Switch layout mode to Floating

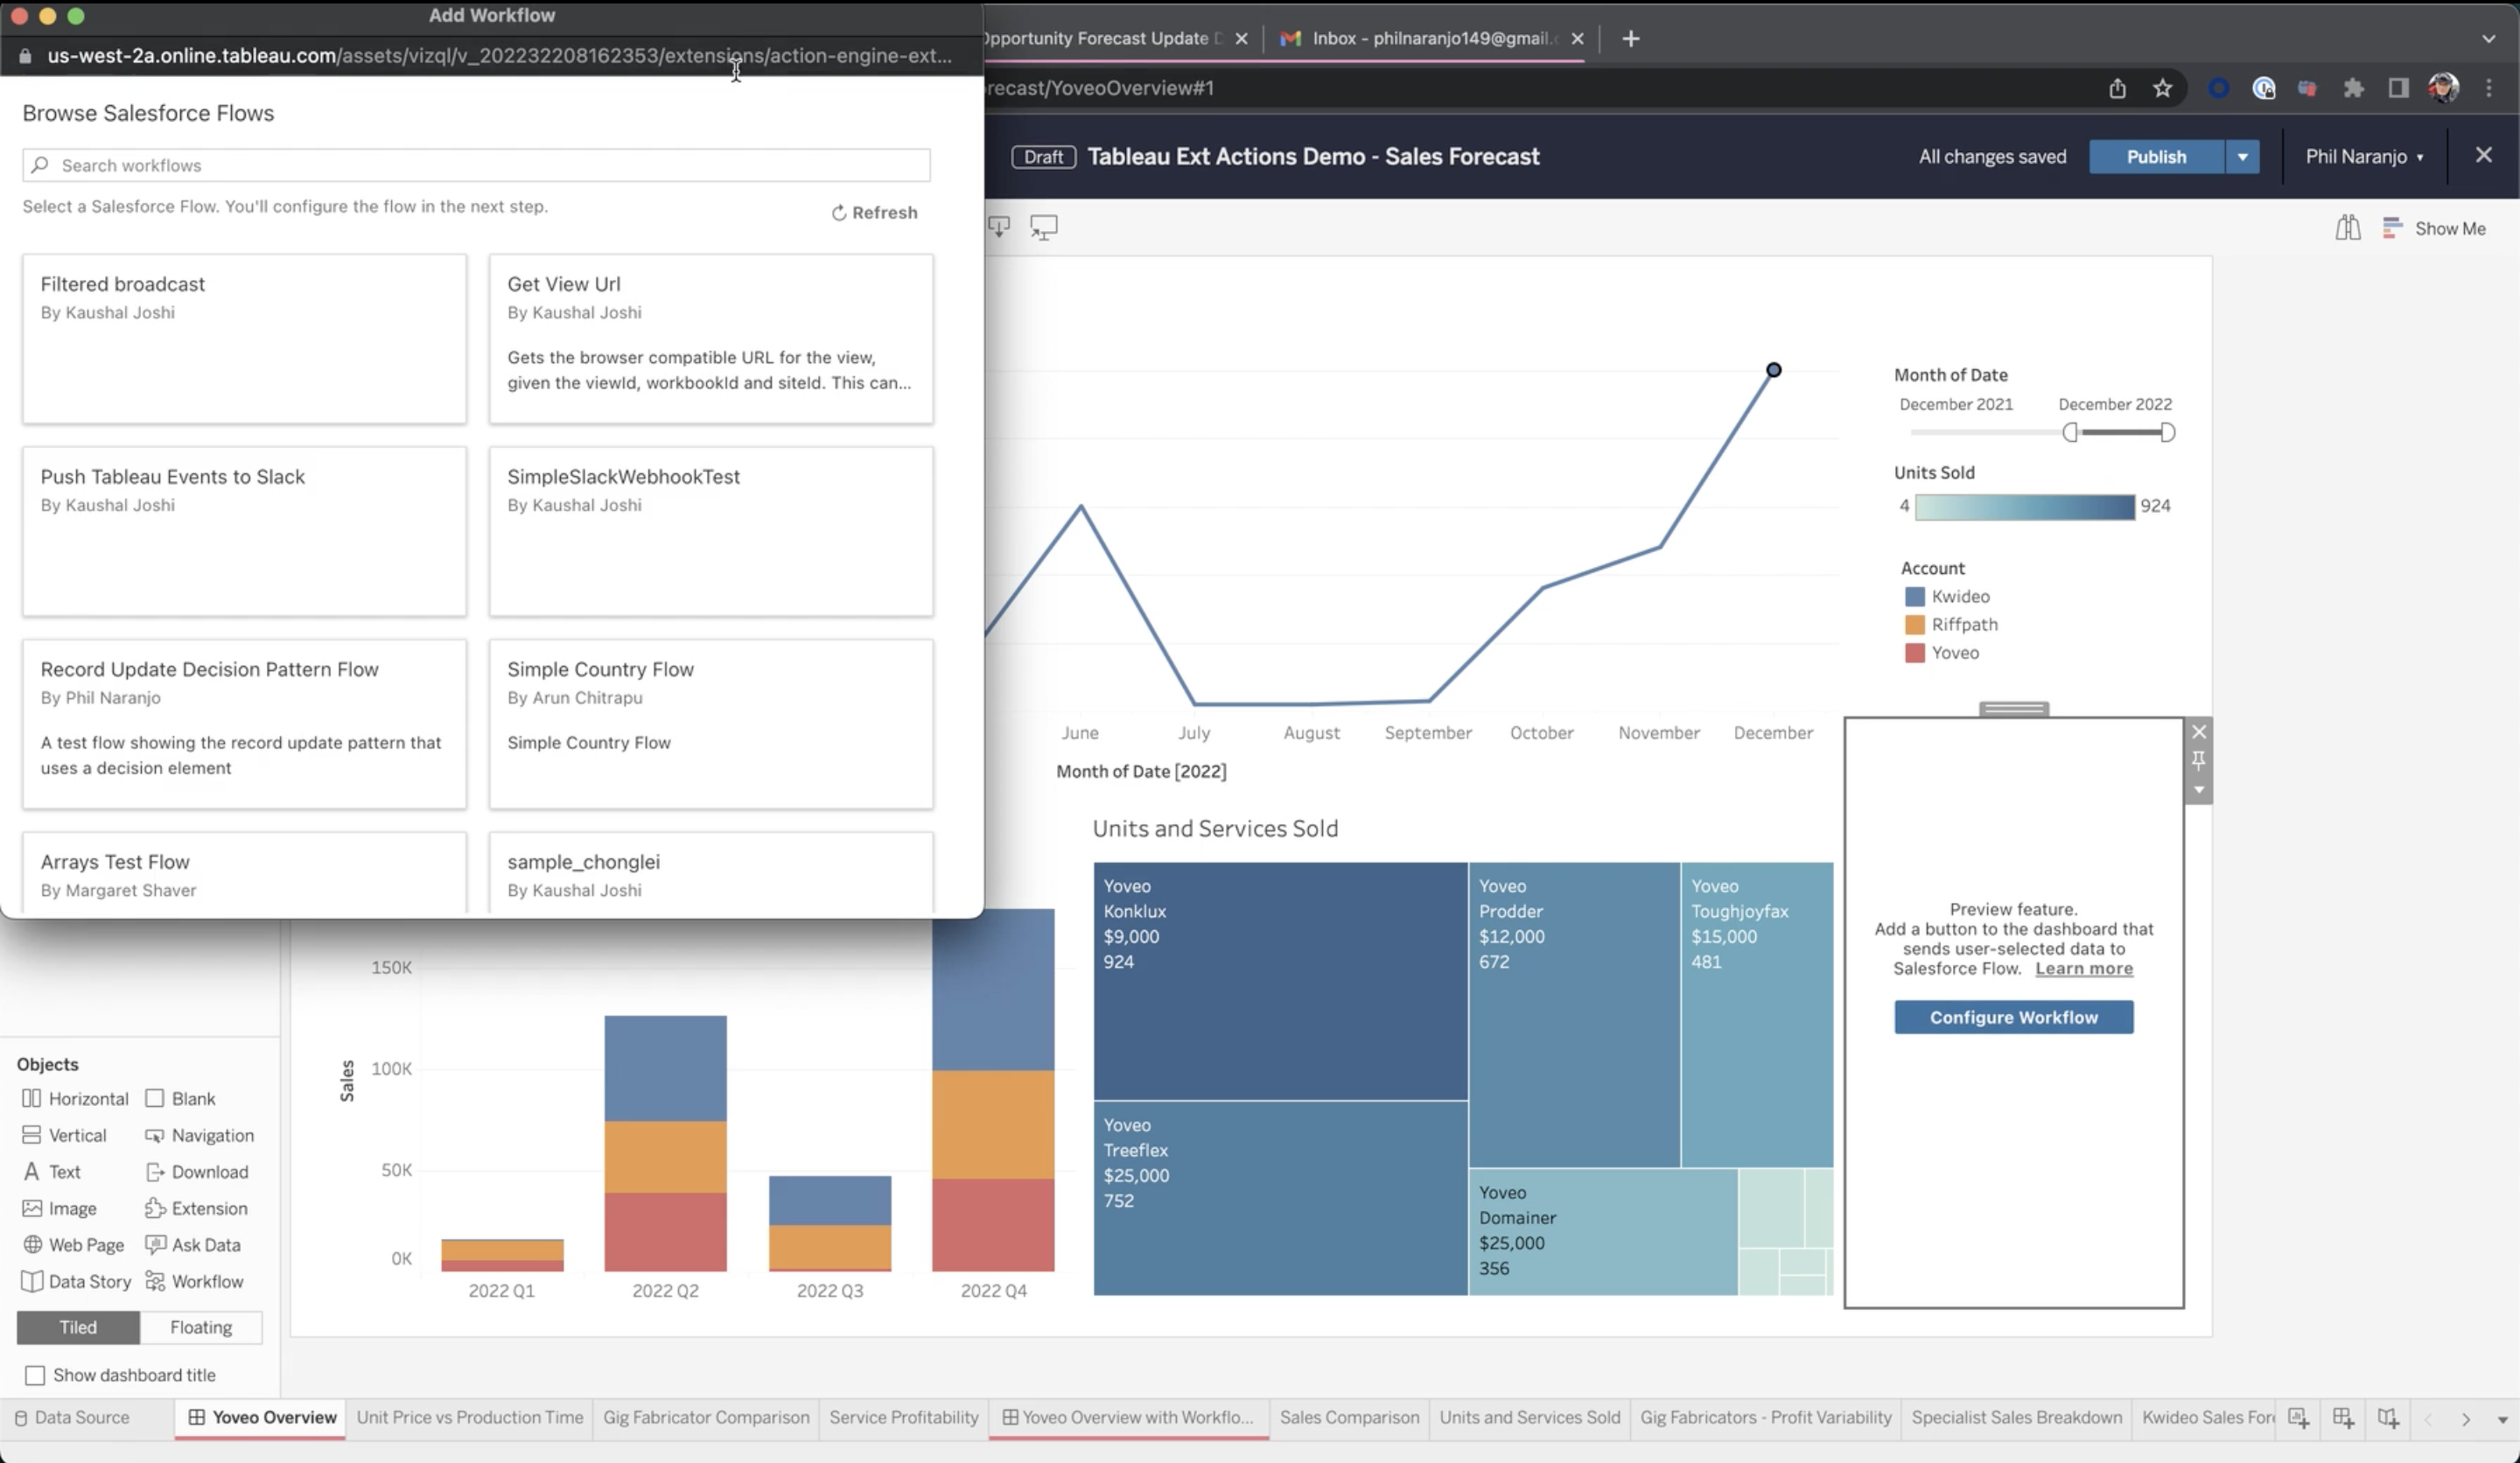click(200, 1327)
